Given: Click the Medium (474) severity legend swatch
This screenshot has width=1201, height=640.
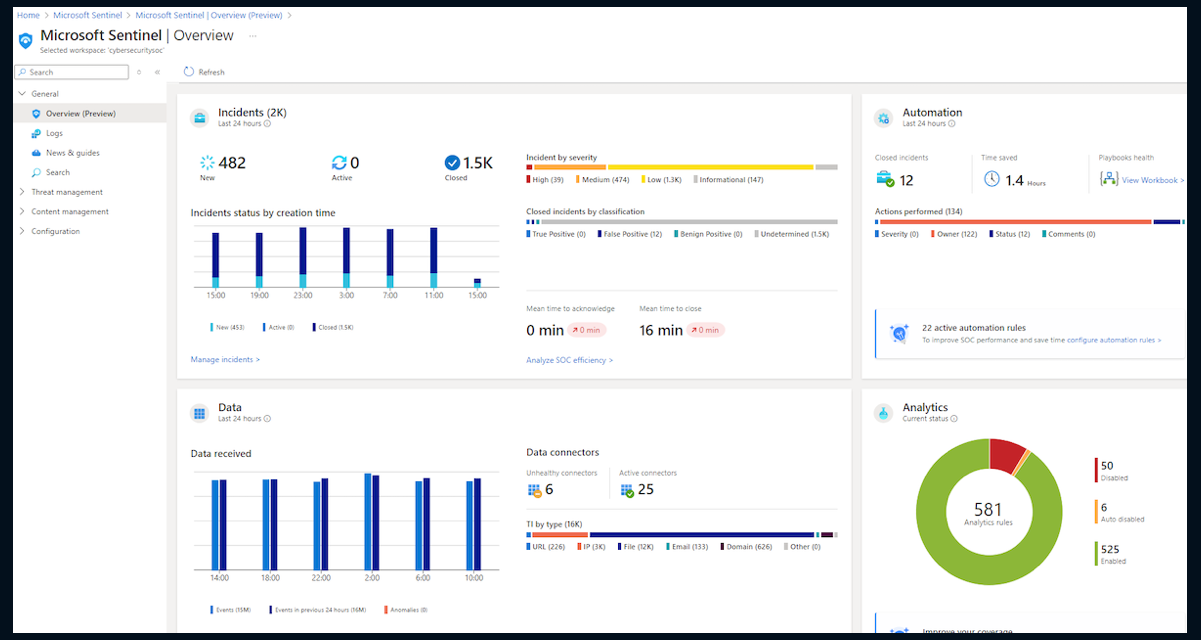Looking at the screenshot, I should [x=577, y=180].
